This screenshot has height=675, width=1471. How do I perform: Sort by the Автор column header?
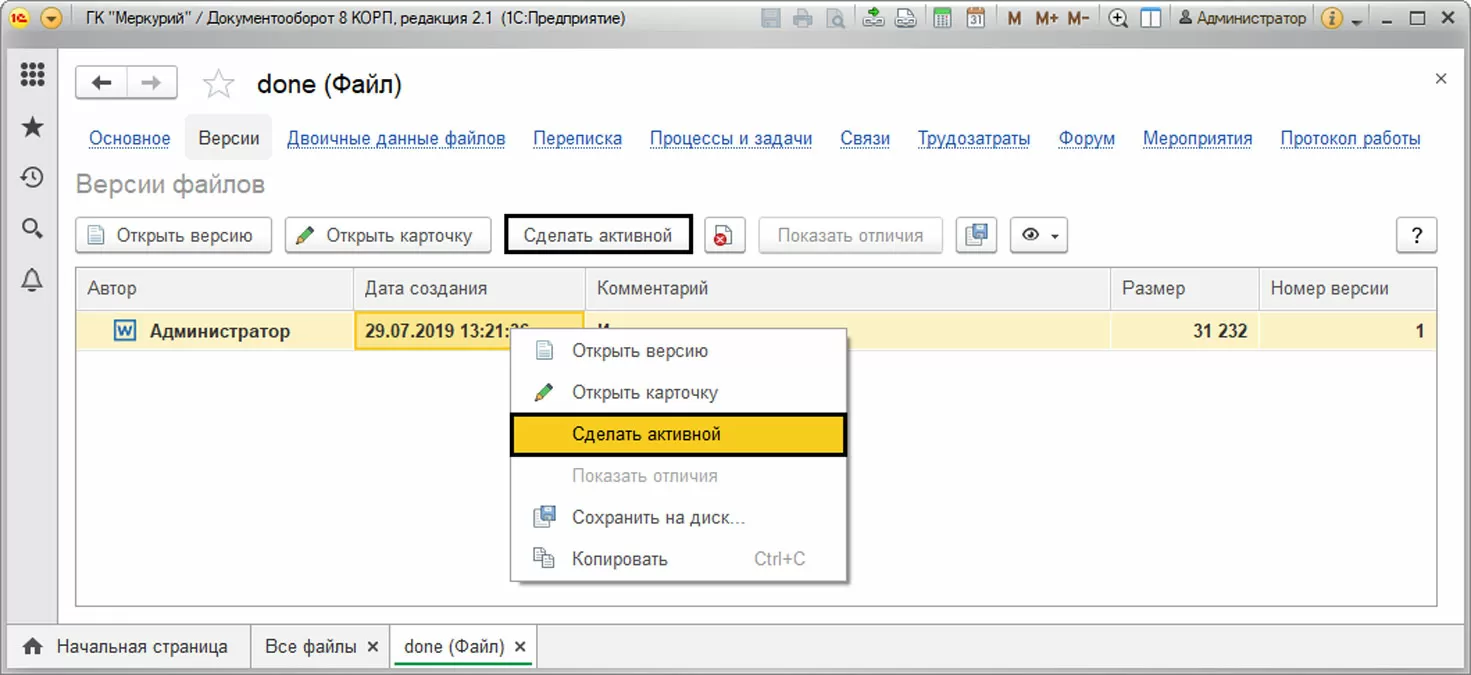tap(215, 288)
